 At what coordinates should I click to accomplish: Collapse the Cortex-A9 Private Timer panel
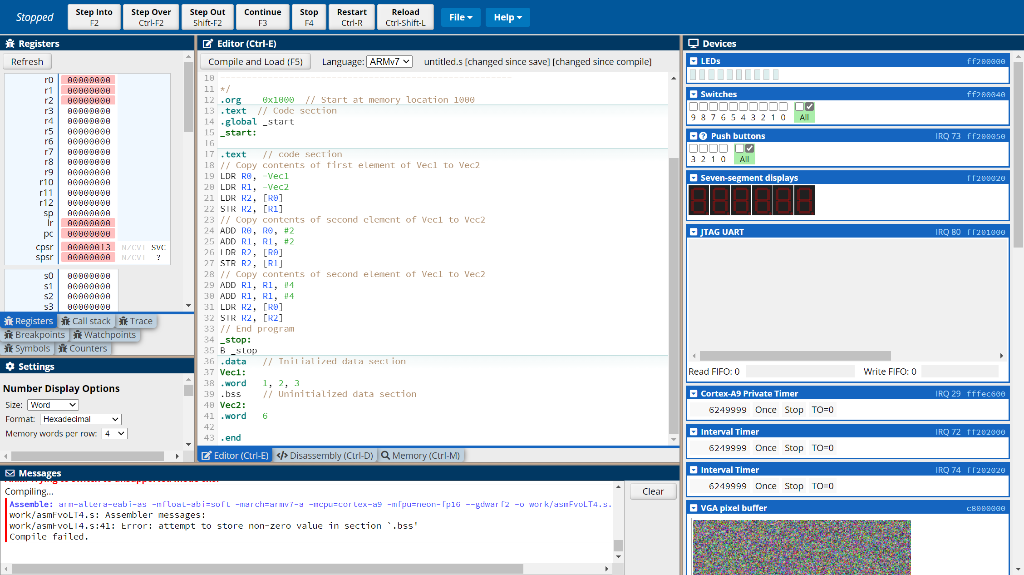(x=694, y=394)
